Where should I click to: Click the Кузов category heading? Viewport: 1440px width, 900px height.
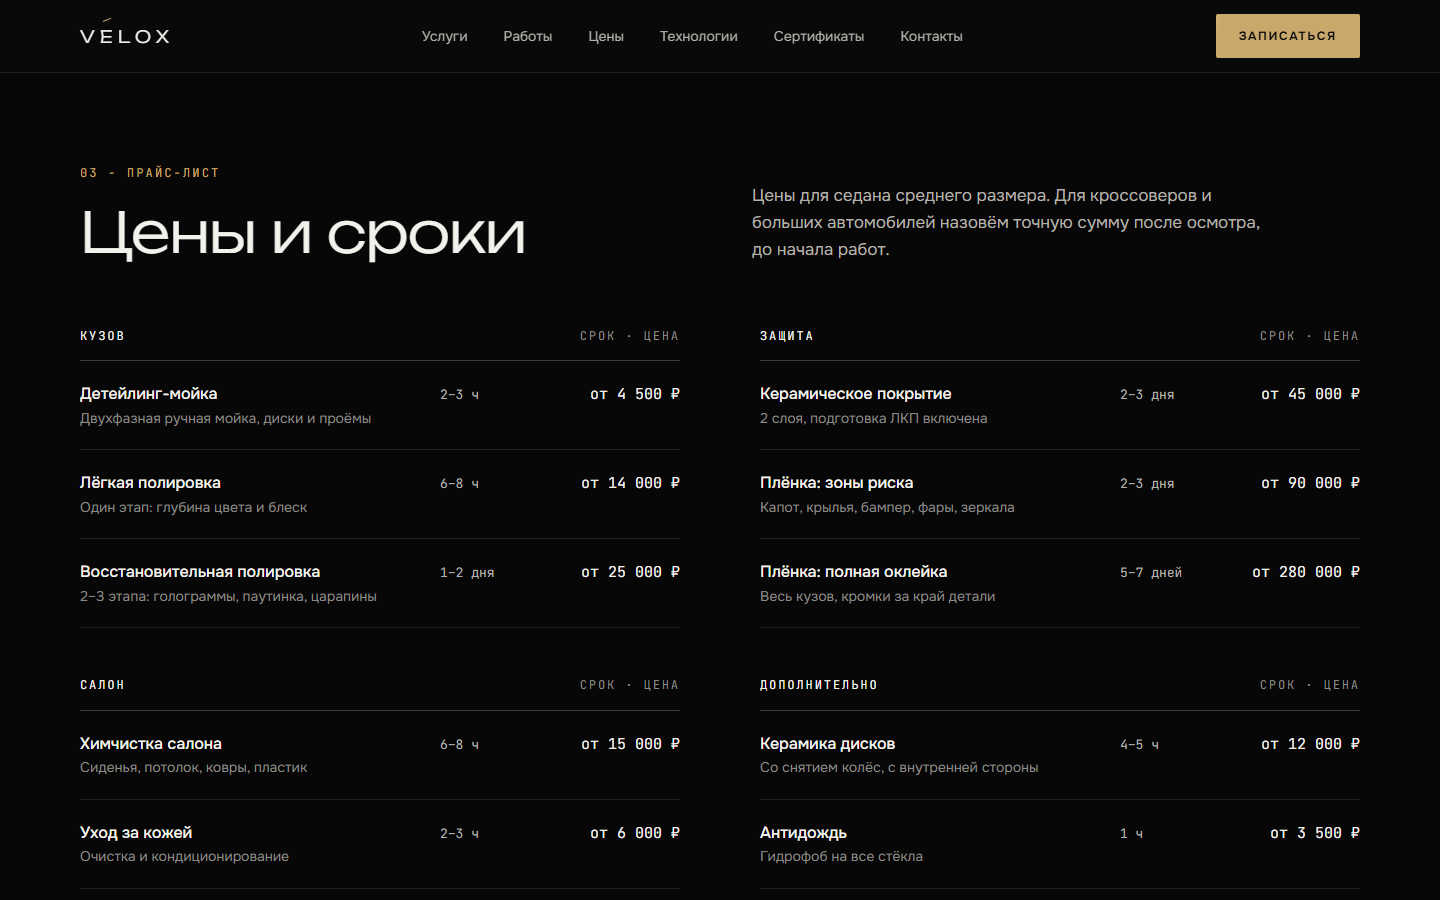tap(103, 336)
